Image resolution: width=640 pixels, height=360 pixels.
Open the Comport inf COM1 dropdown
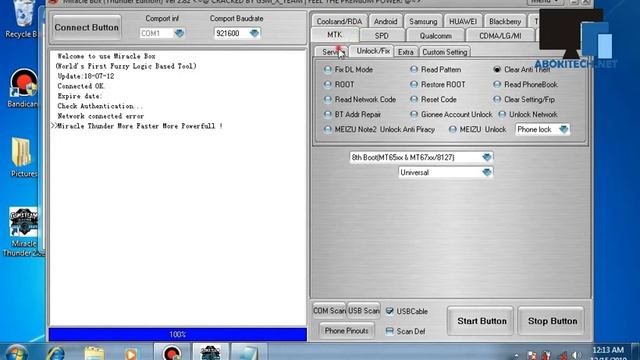click(179, 33)
